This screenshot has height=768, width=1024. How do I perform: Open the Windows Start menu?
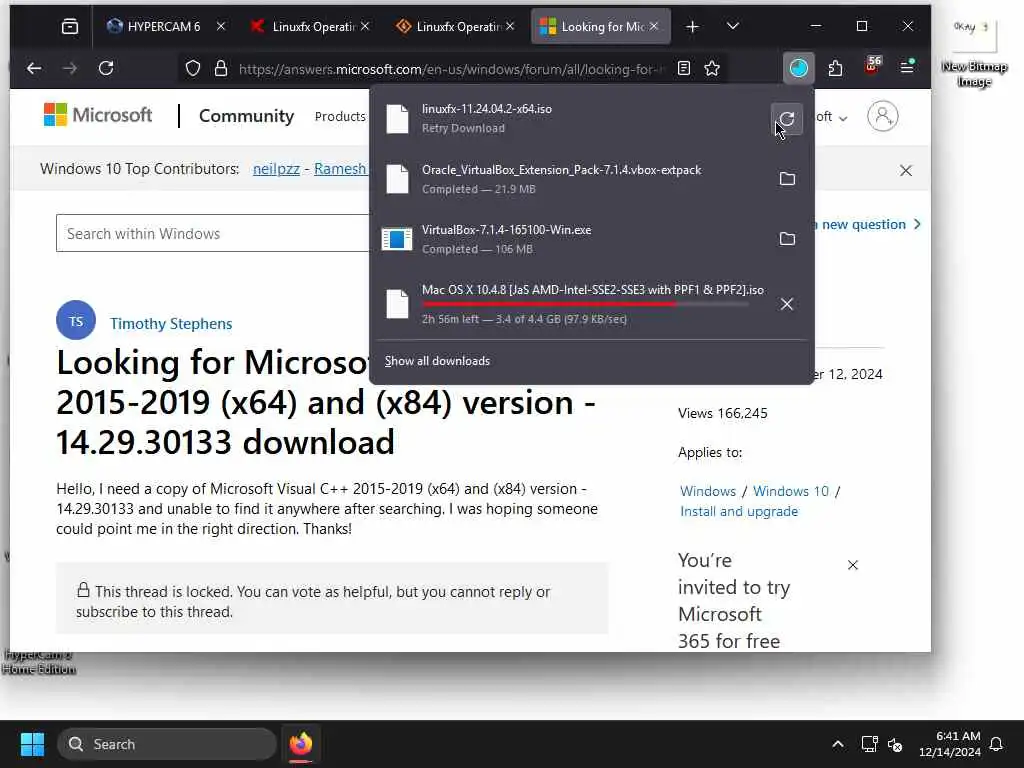pyautogui.click(x=32, y=744)
